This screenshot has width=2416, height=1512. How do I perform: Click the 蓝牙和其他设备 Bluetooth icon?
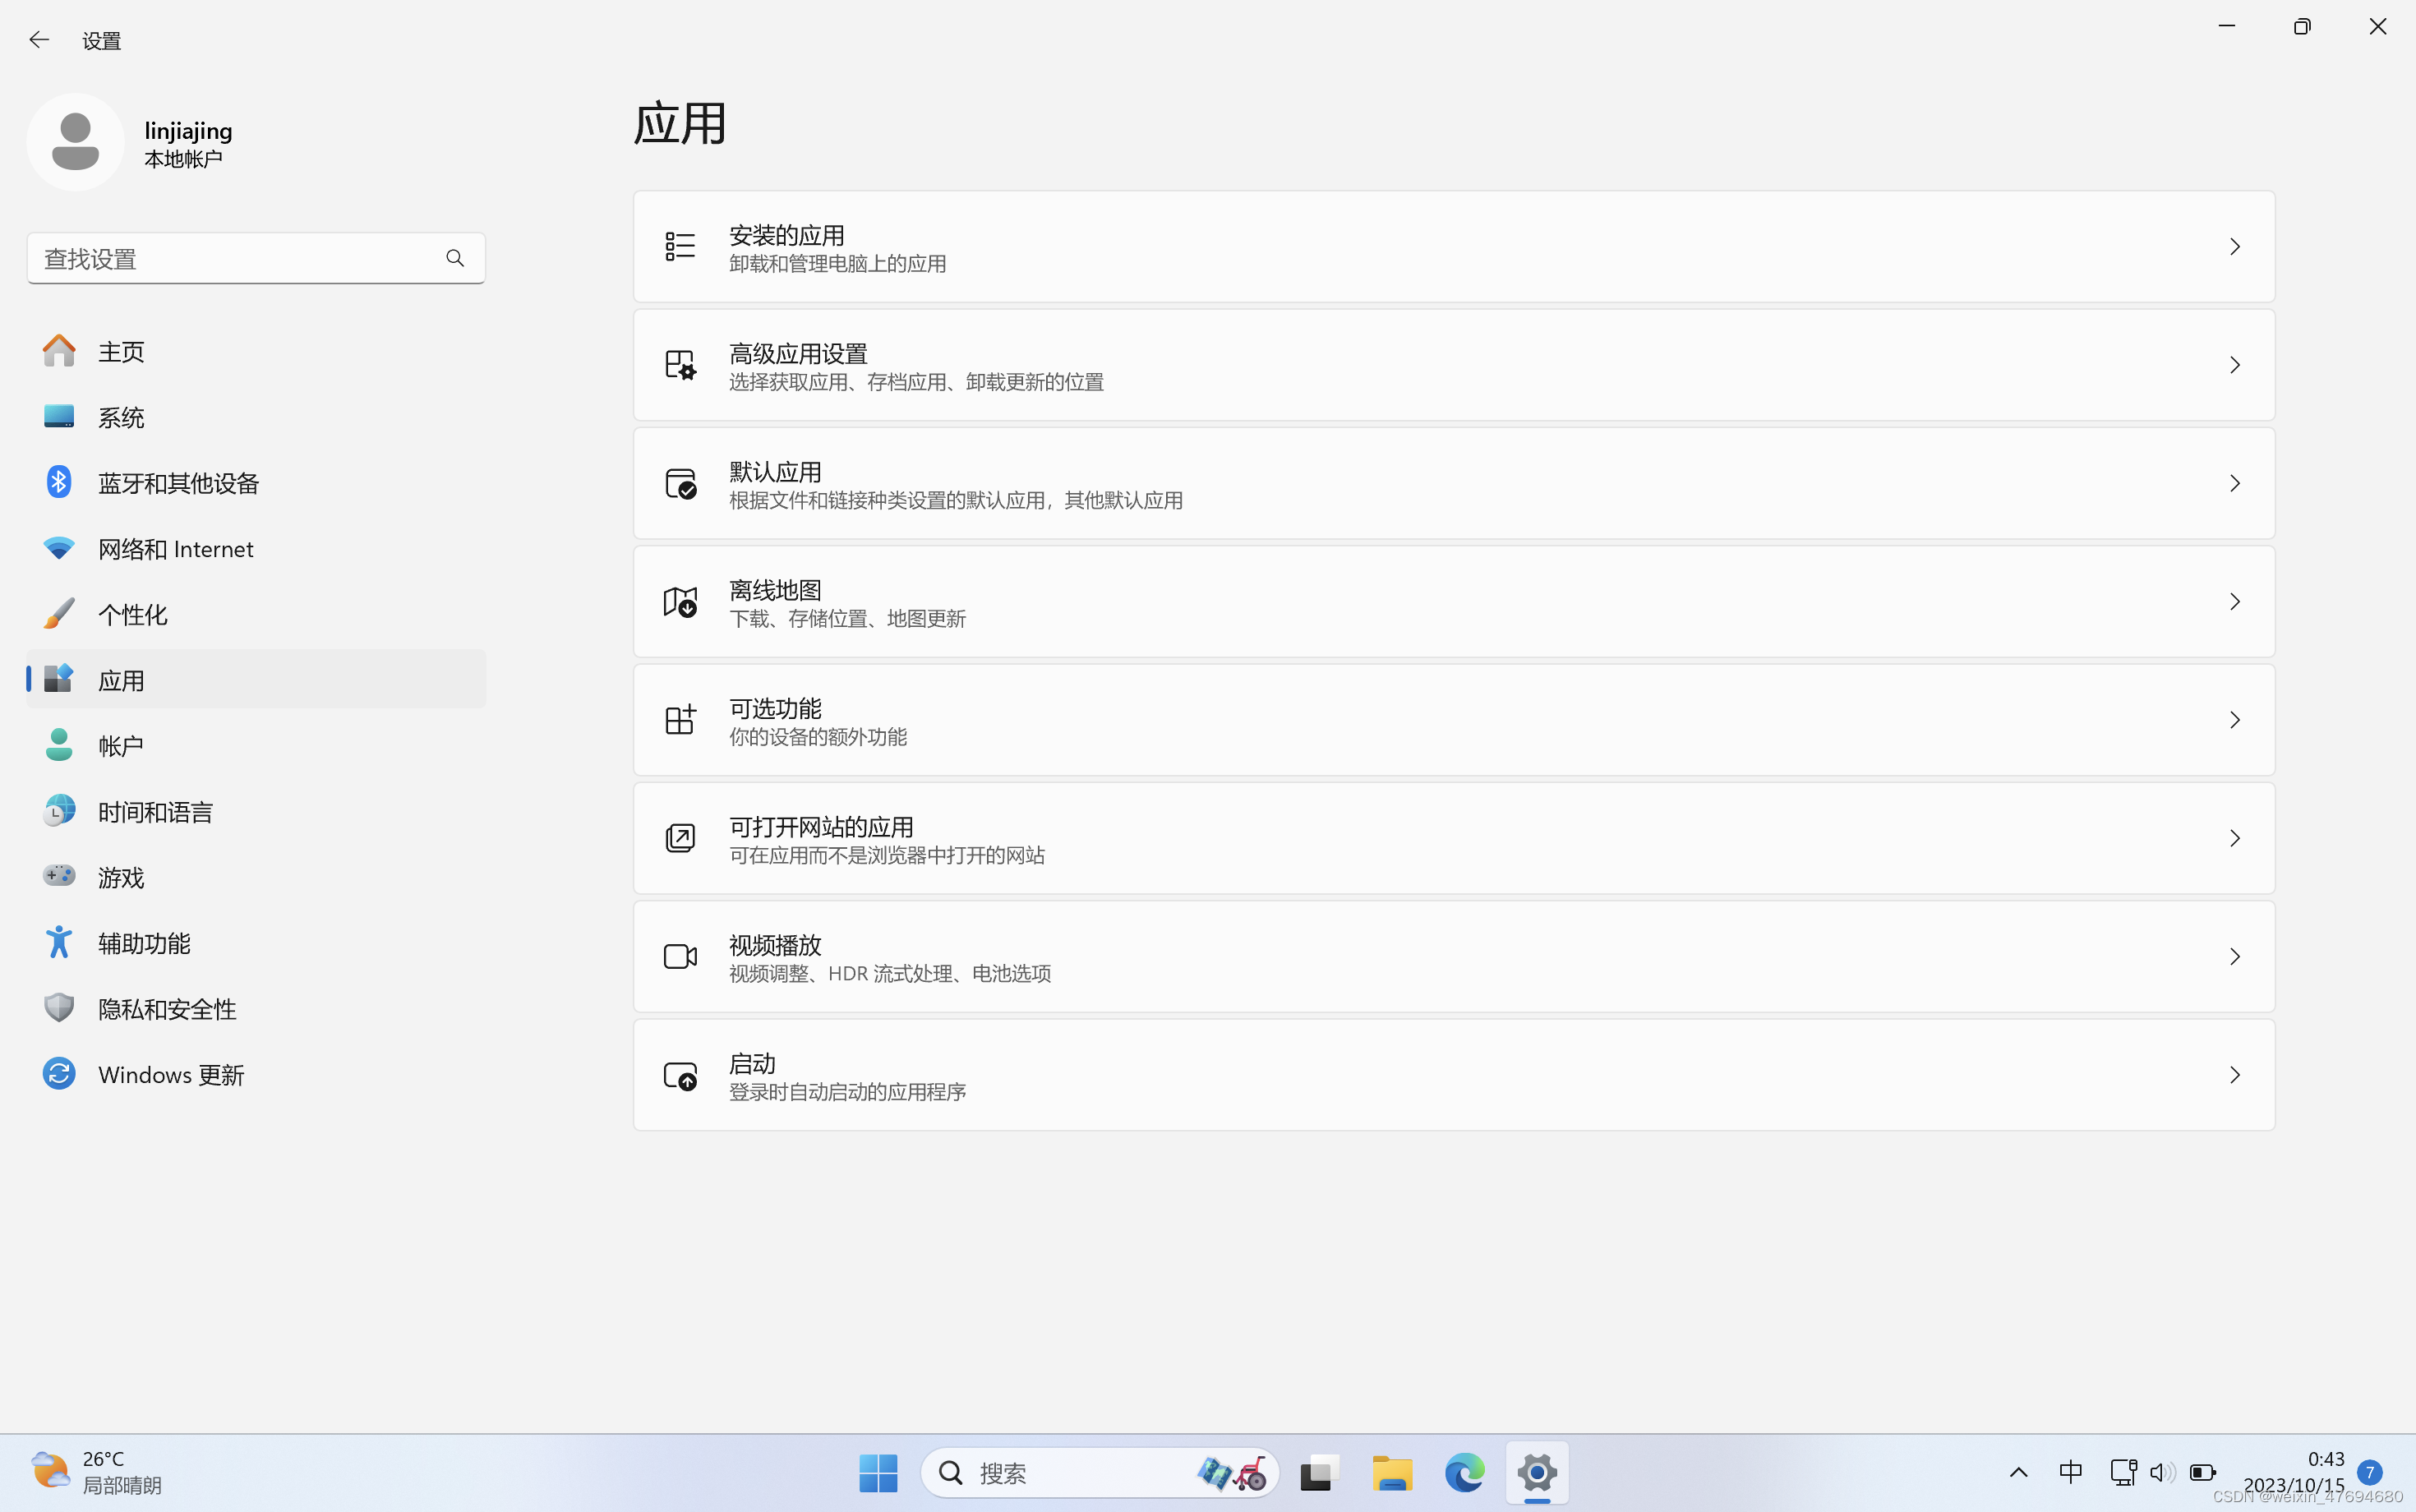pos(59,483)
